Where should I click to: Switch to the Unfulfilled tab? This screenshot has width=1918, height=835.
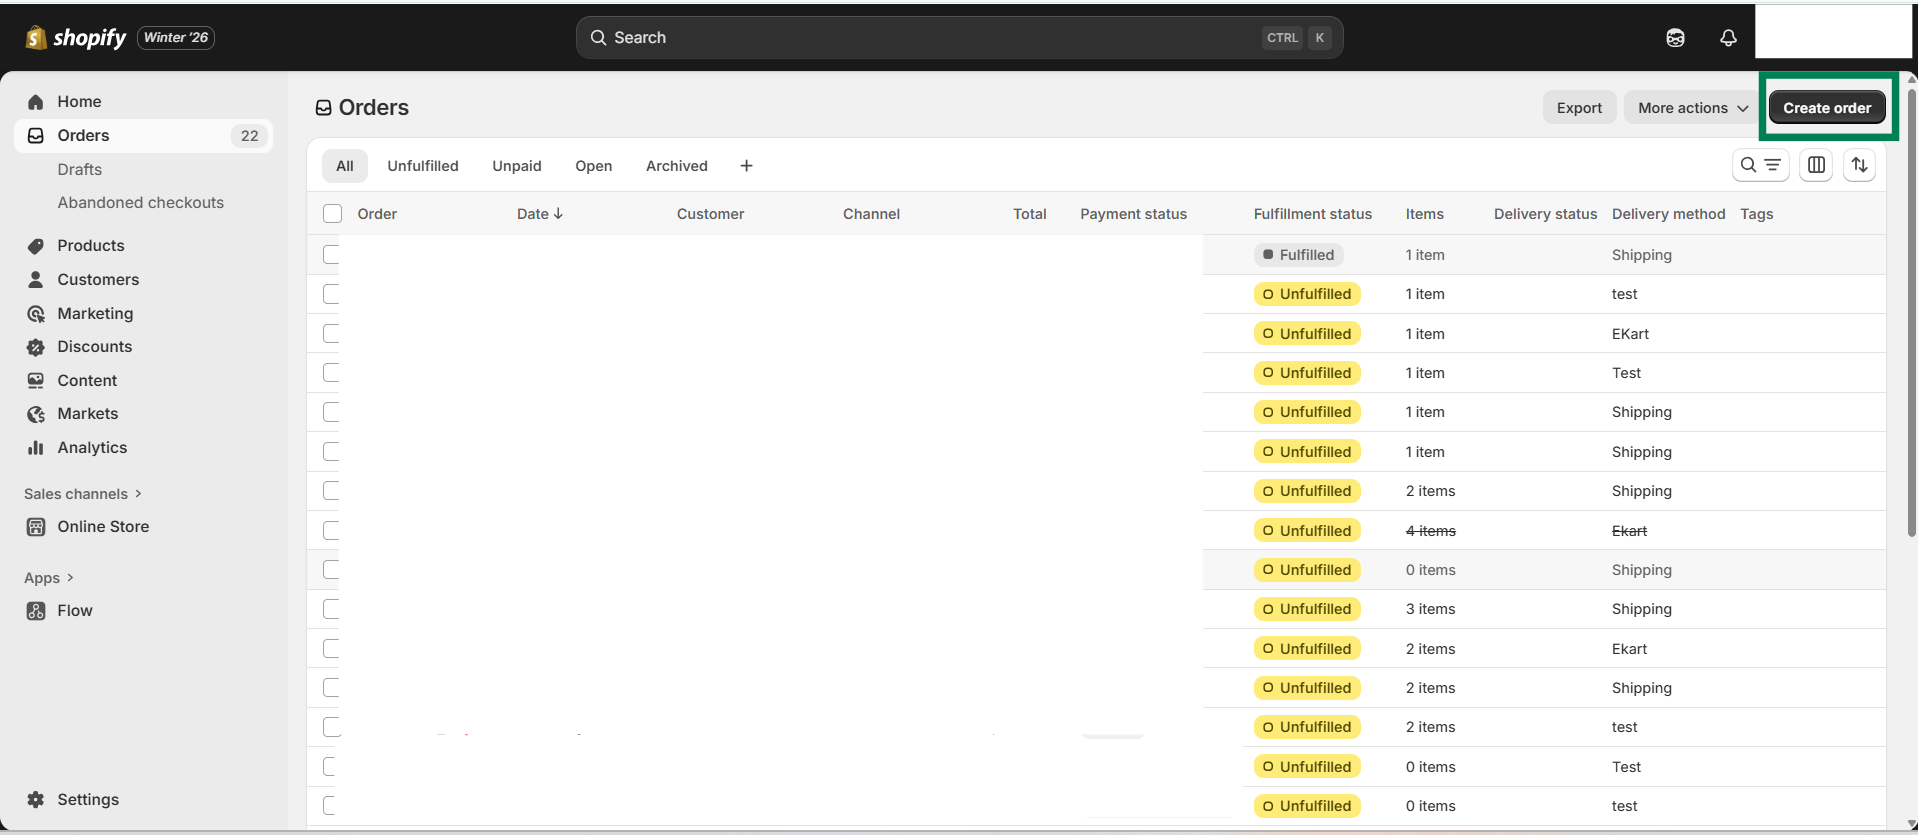click(422, 166)
